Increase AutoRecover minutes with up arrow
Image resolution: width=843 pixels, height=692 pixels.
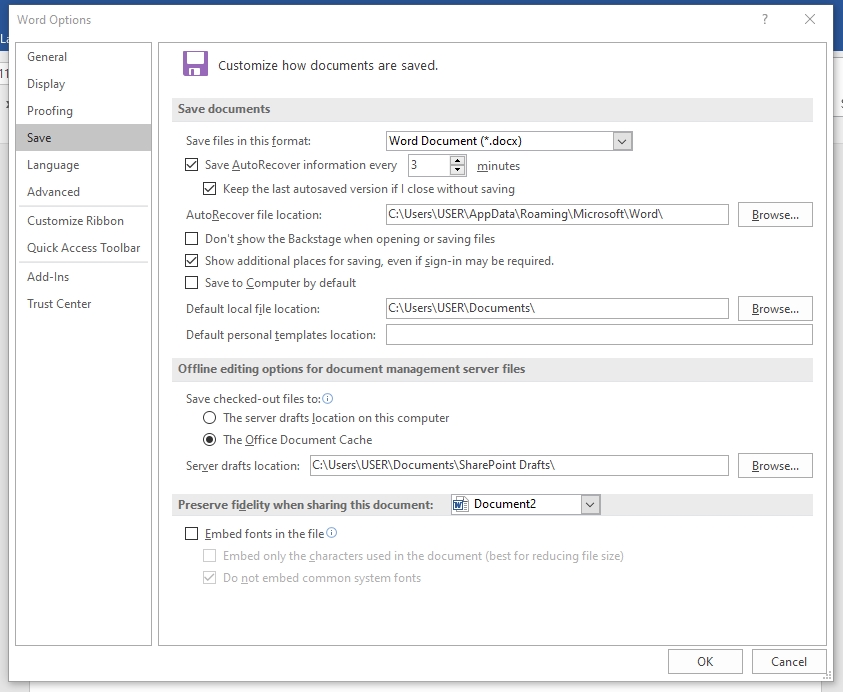click(x=458, y=160)
